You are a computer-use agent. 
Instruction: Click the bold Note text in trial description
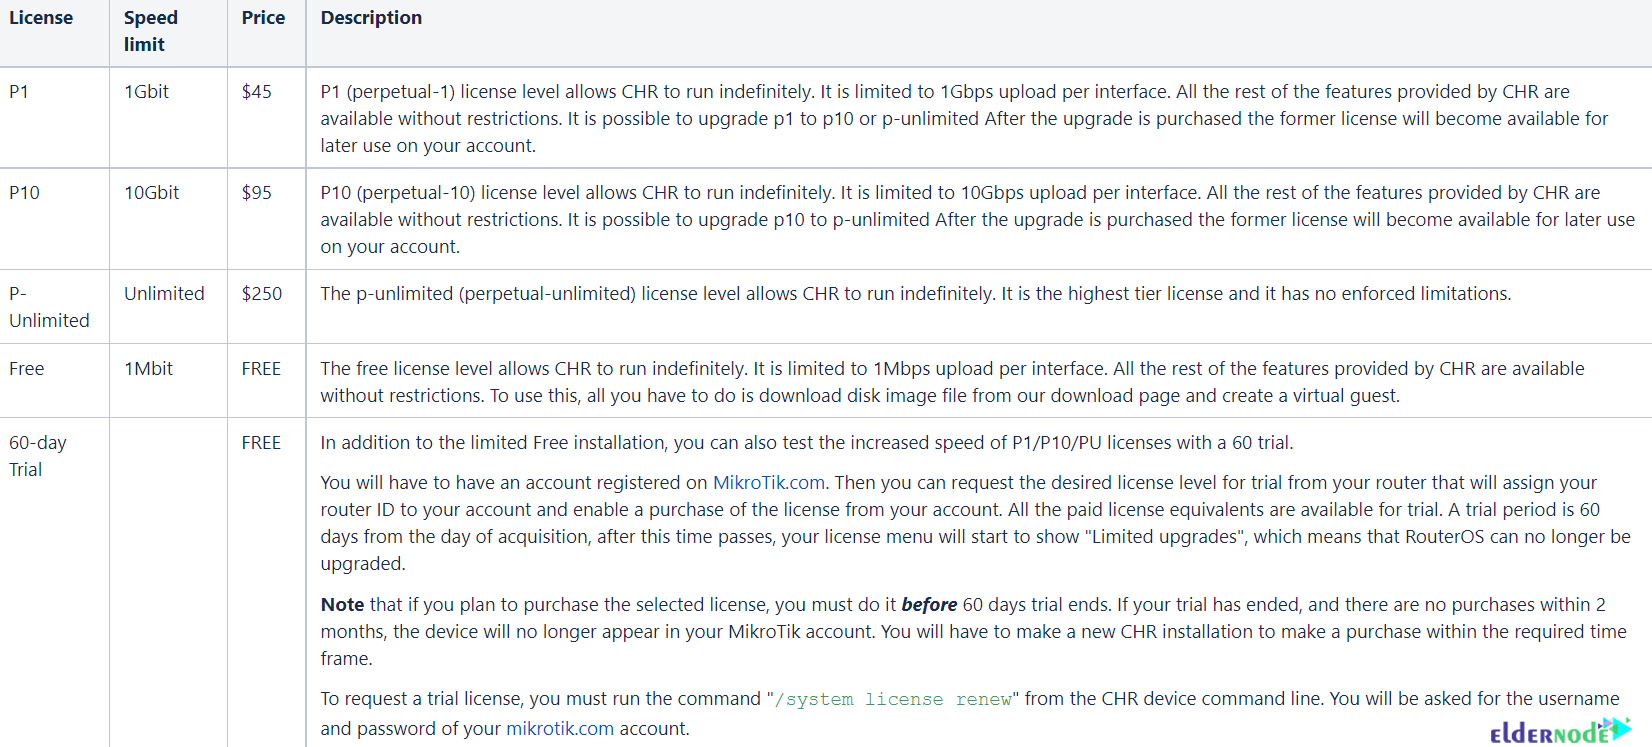(x=342, y=604)
